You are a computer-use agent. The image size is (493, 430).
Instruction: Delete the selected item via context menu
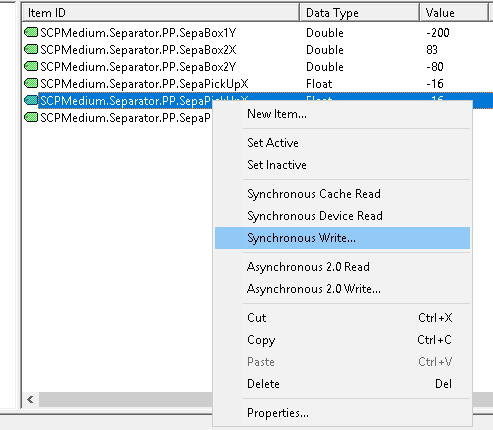point(342,384)
